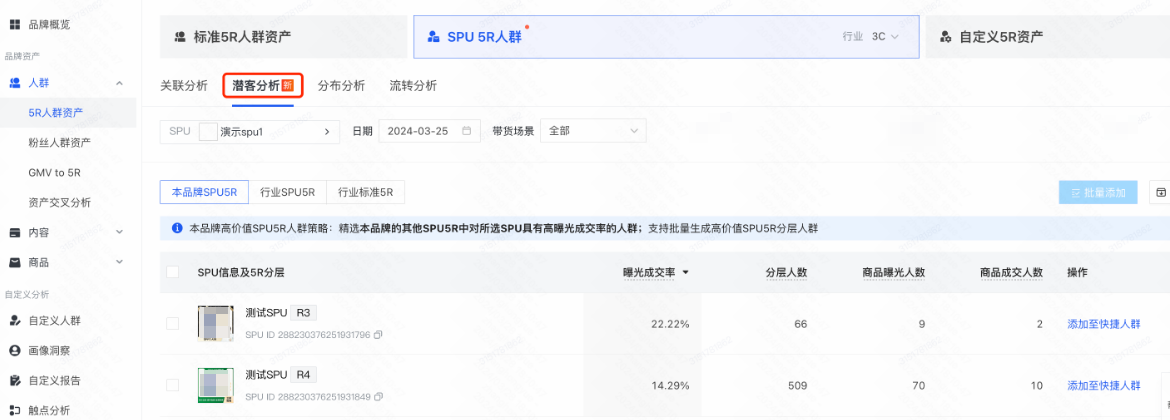Screen dimensions: 1170x420
Task: Sort by 曝光成交率 arrow
Action: [x=685, y=272]
